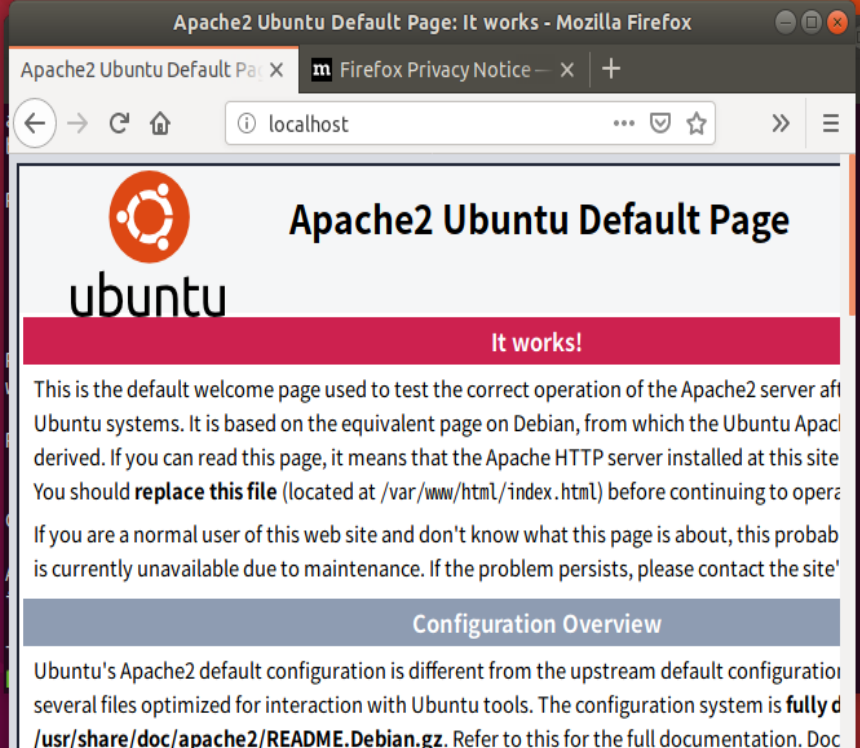Click the vertical page scrollbar
This screenshot has height=748, width=860.
(x=851, y=236)
